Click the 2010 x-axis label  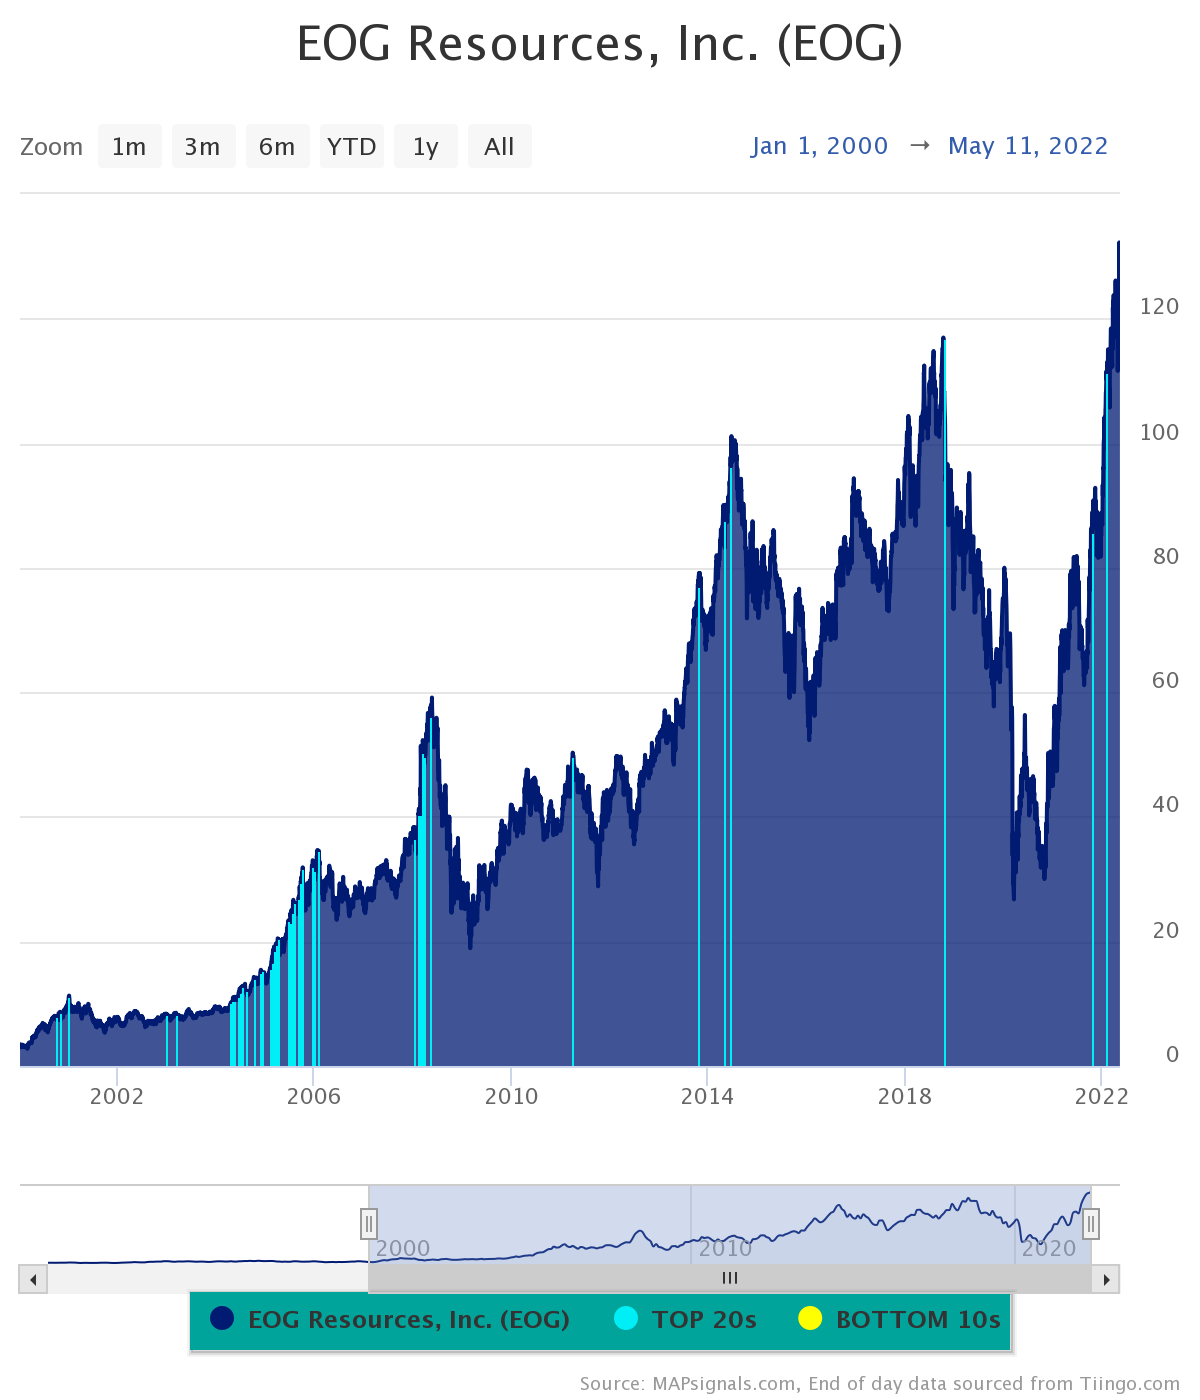[x=511, y=1096]
